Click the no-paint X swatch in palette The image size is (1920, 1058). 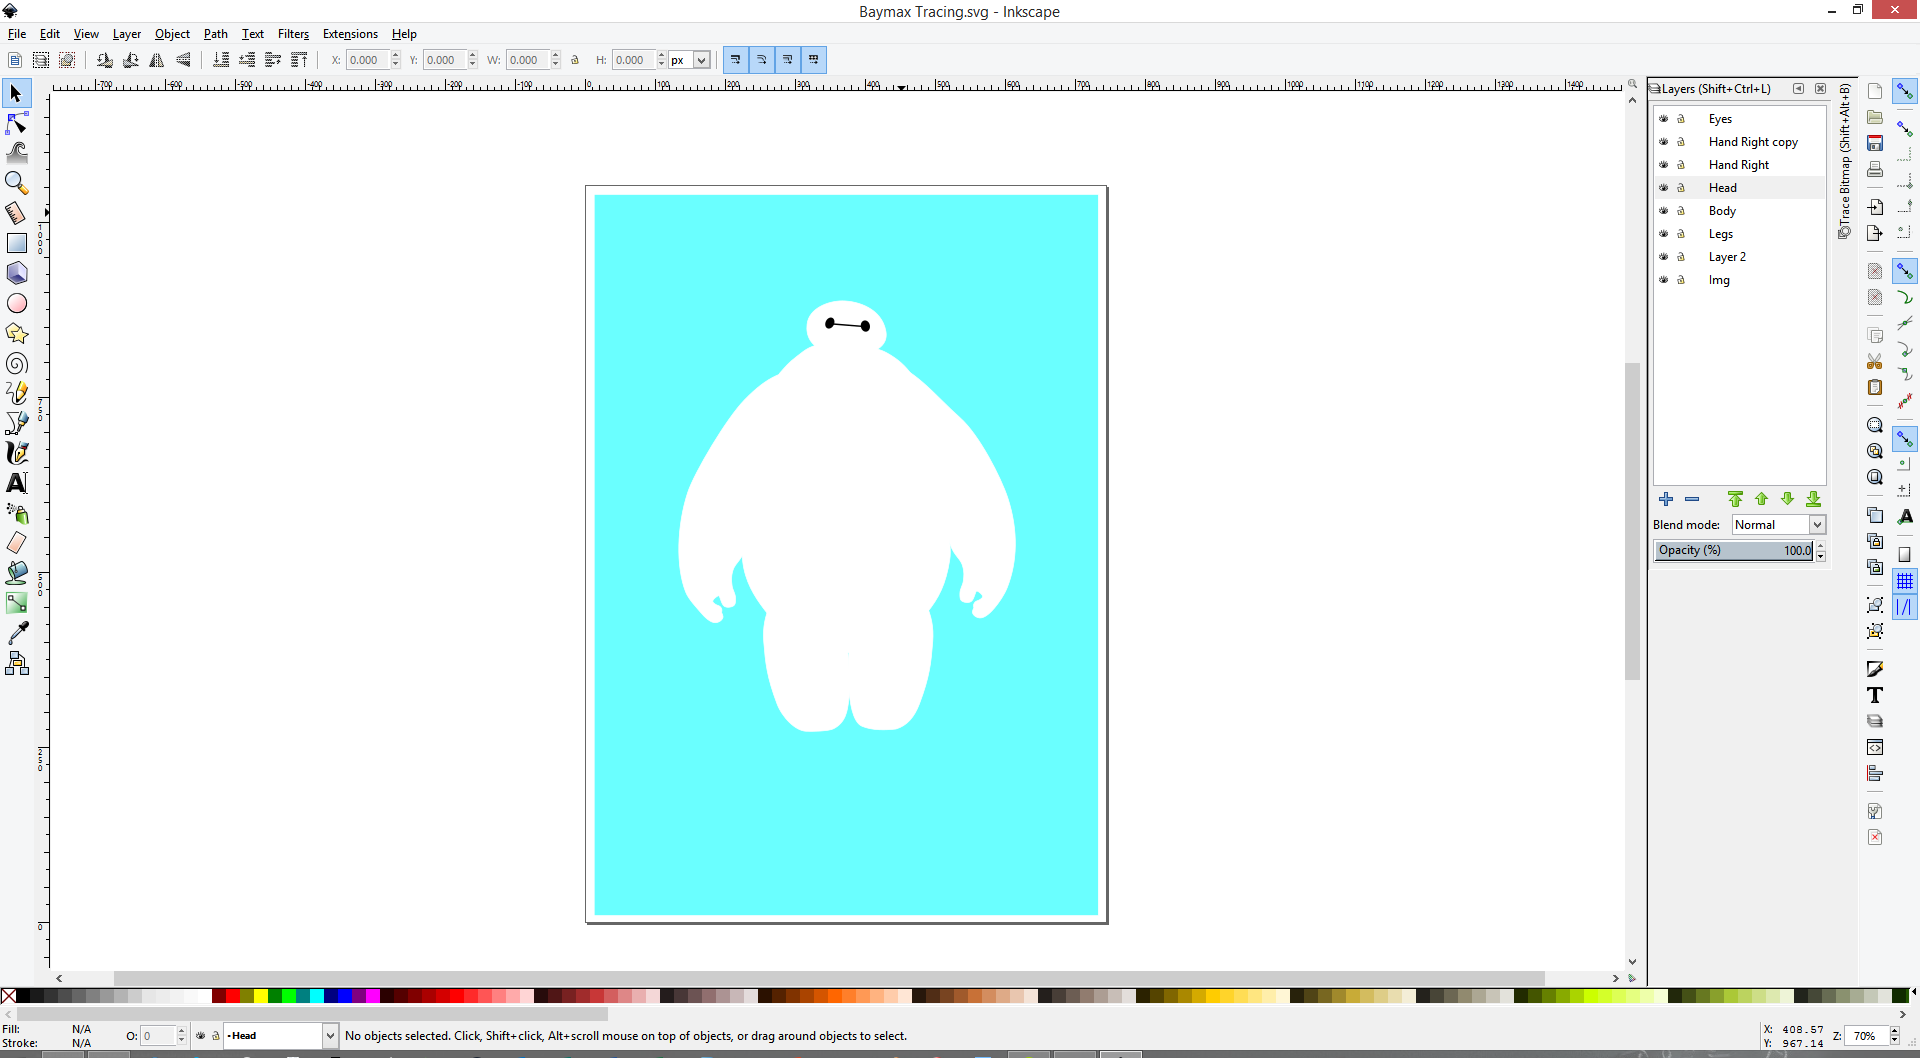(x=8, y=996)
